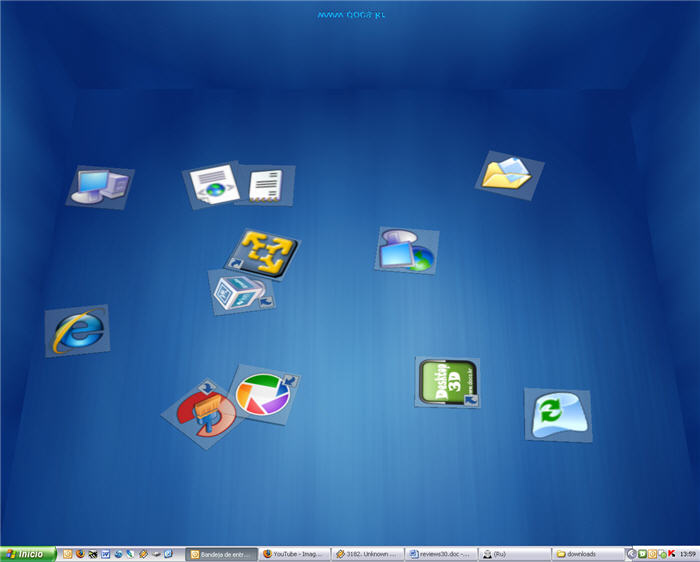
Task: Click green D system tray icon
Action: 642,554
